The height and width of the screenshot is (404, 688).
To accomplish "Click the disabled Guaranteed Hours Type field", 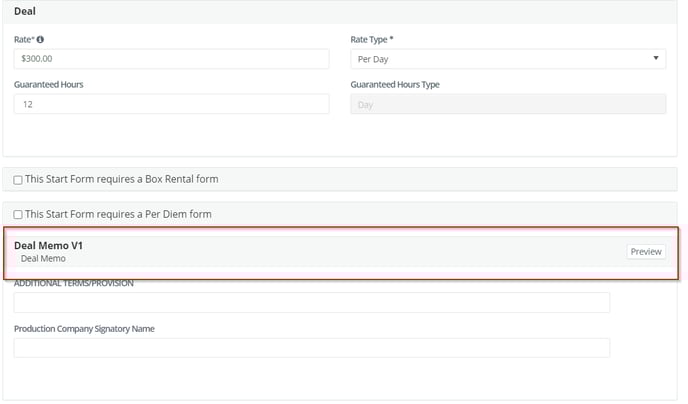I will click(508, 104).
